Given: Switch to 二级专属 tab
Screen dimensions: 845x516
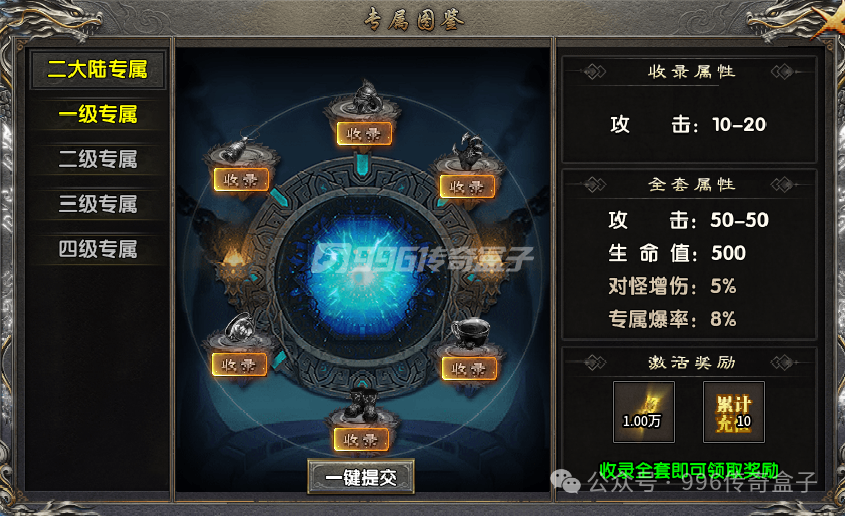Looking at the screenshot, I should 98,159.
